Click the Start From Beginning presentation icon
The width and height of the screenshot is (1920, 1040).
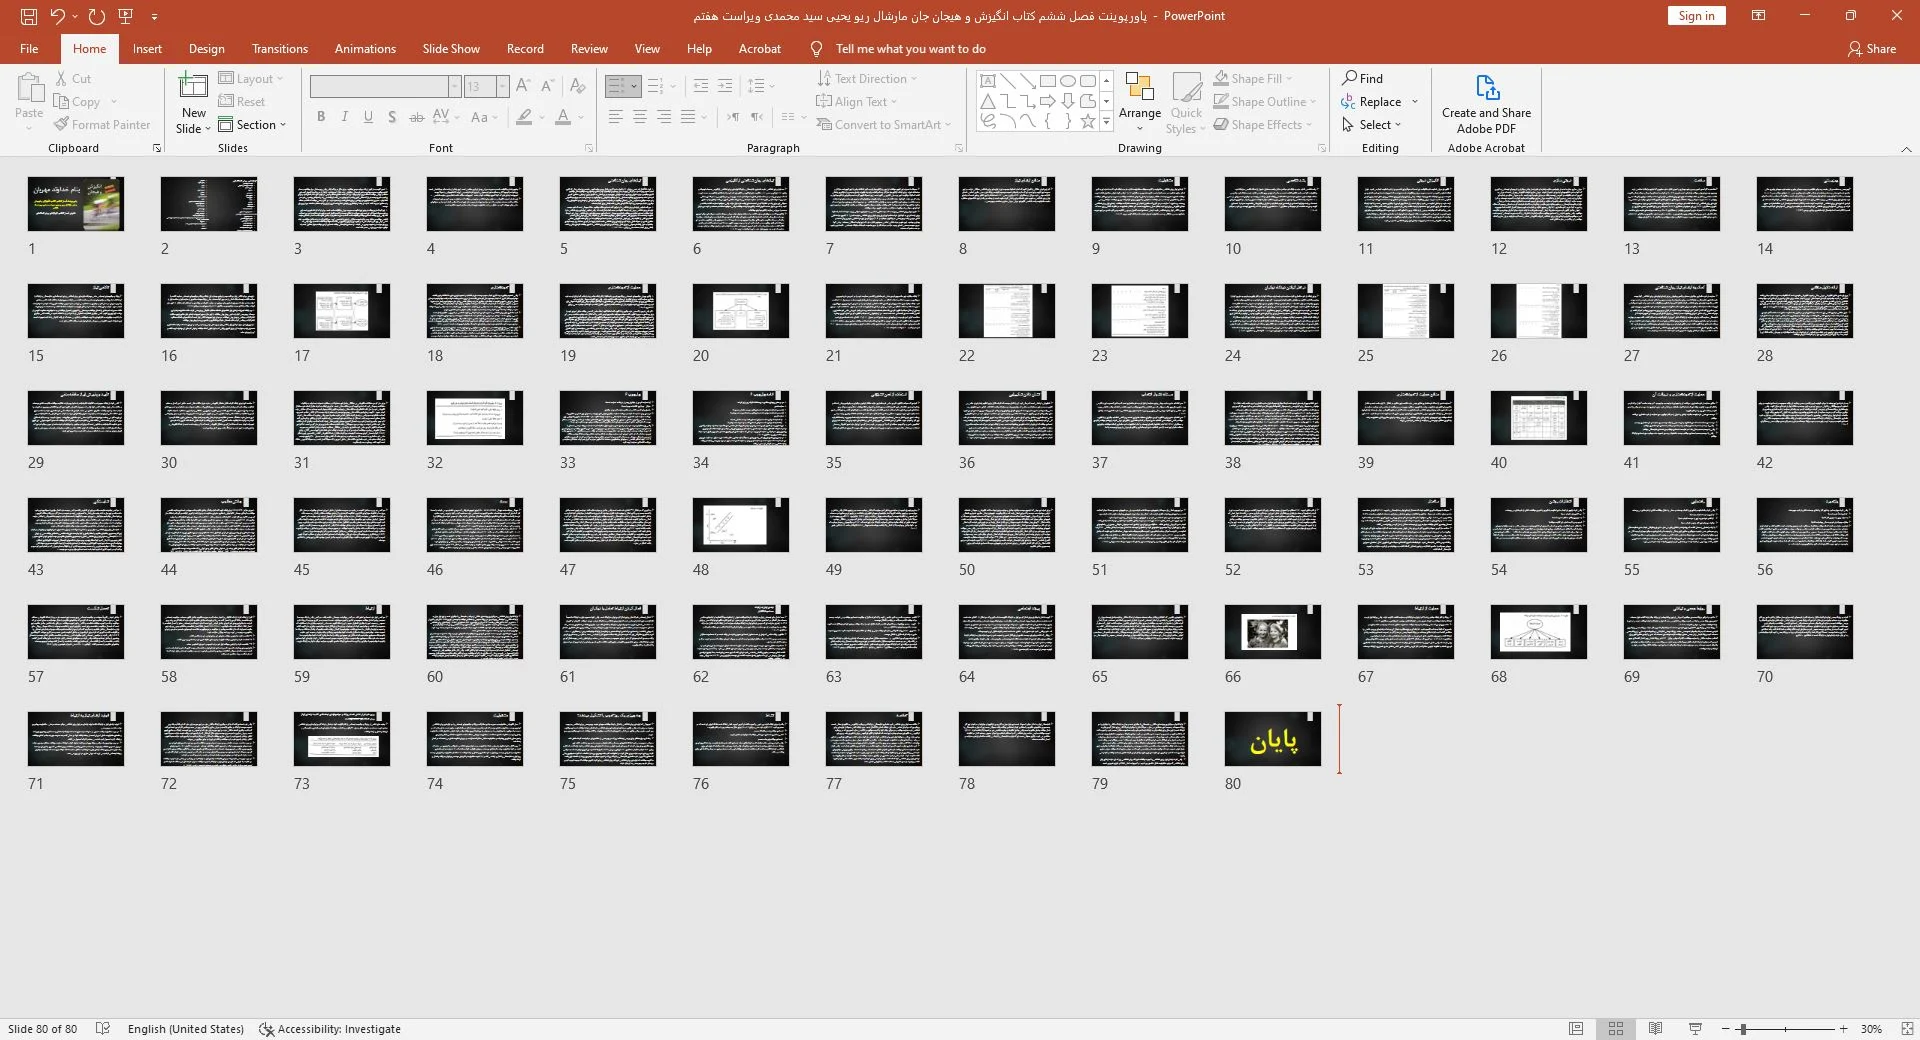pos(125,16)
